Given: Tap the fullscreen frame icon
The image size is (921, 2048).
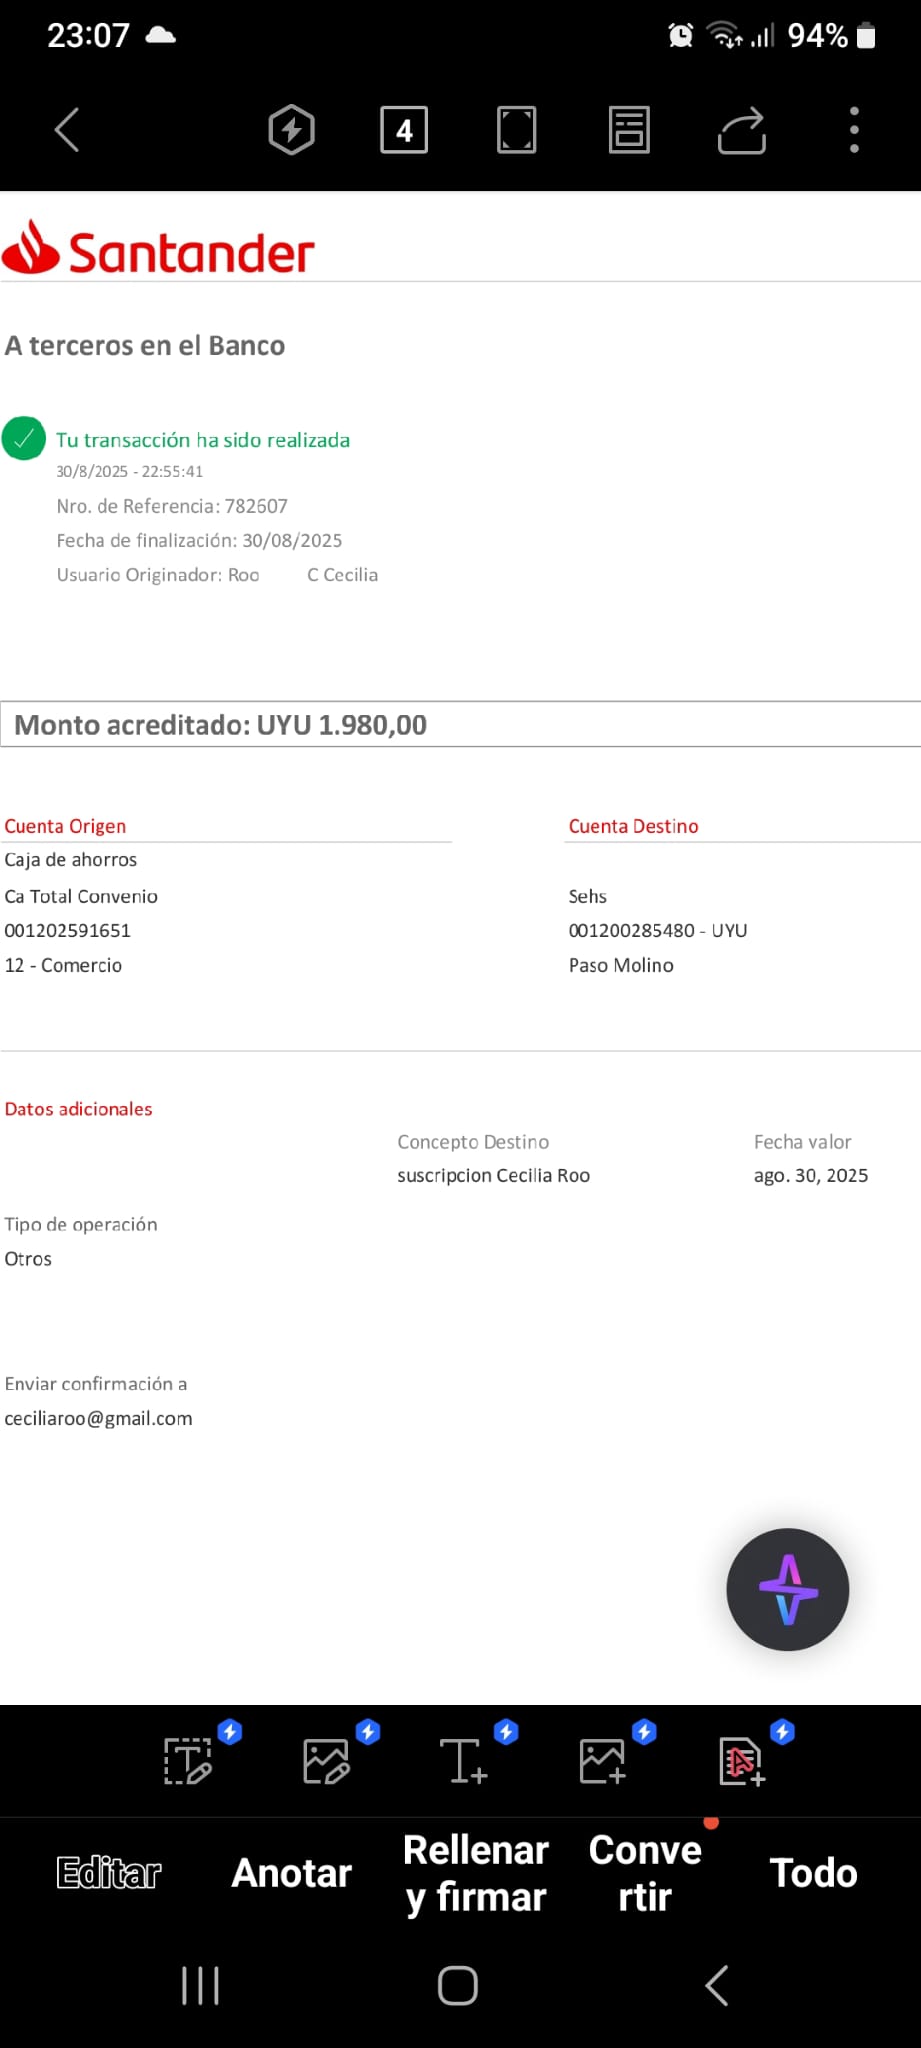Looking at the screenshot, I should click(x=516, y=130).
